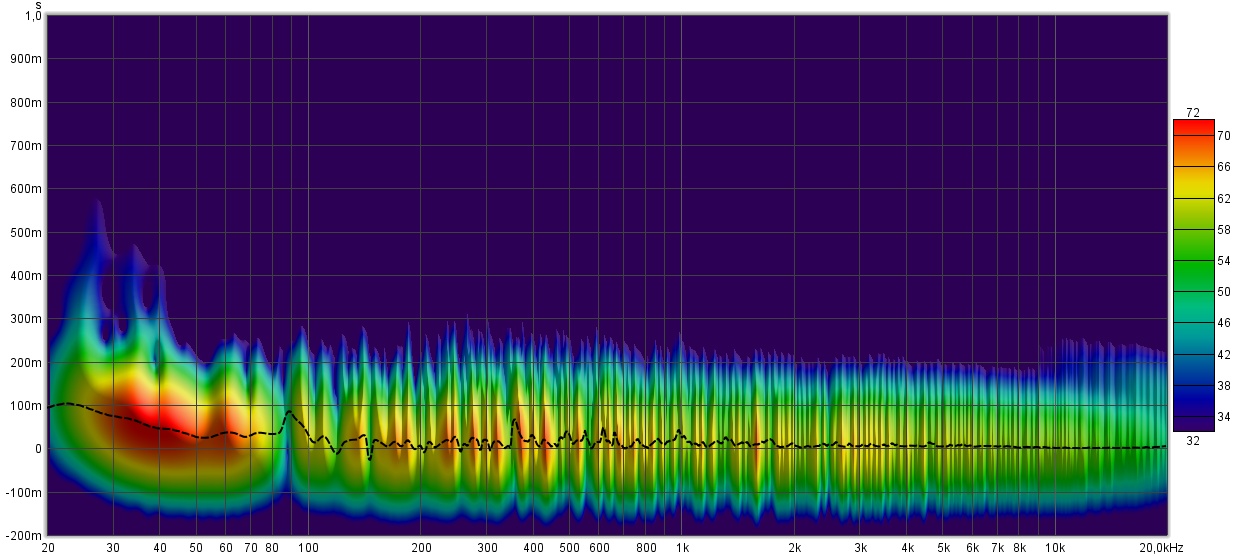Click the 800 frequency axis label
1249x556 pixels.
[646, 548]
